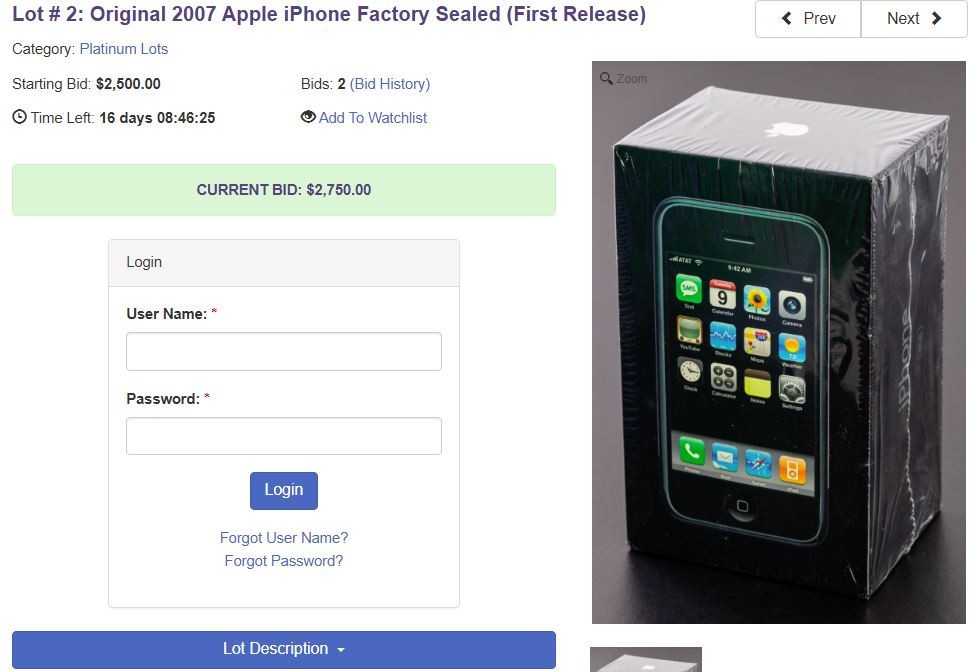Select the small thumbnail below main image

point(646,660)
